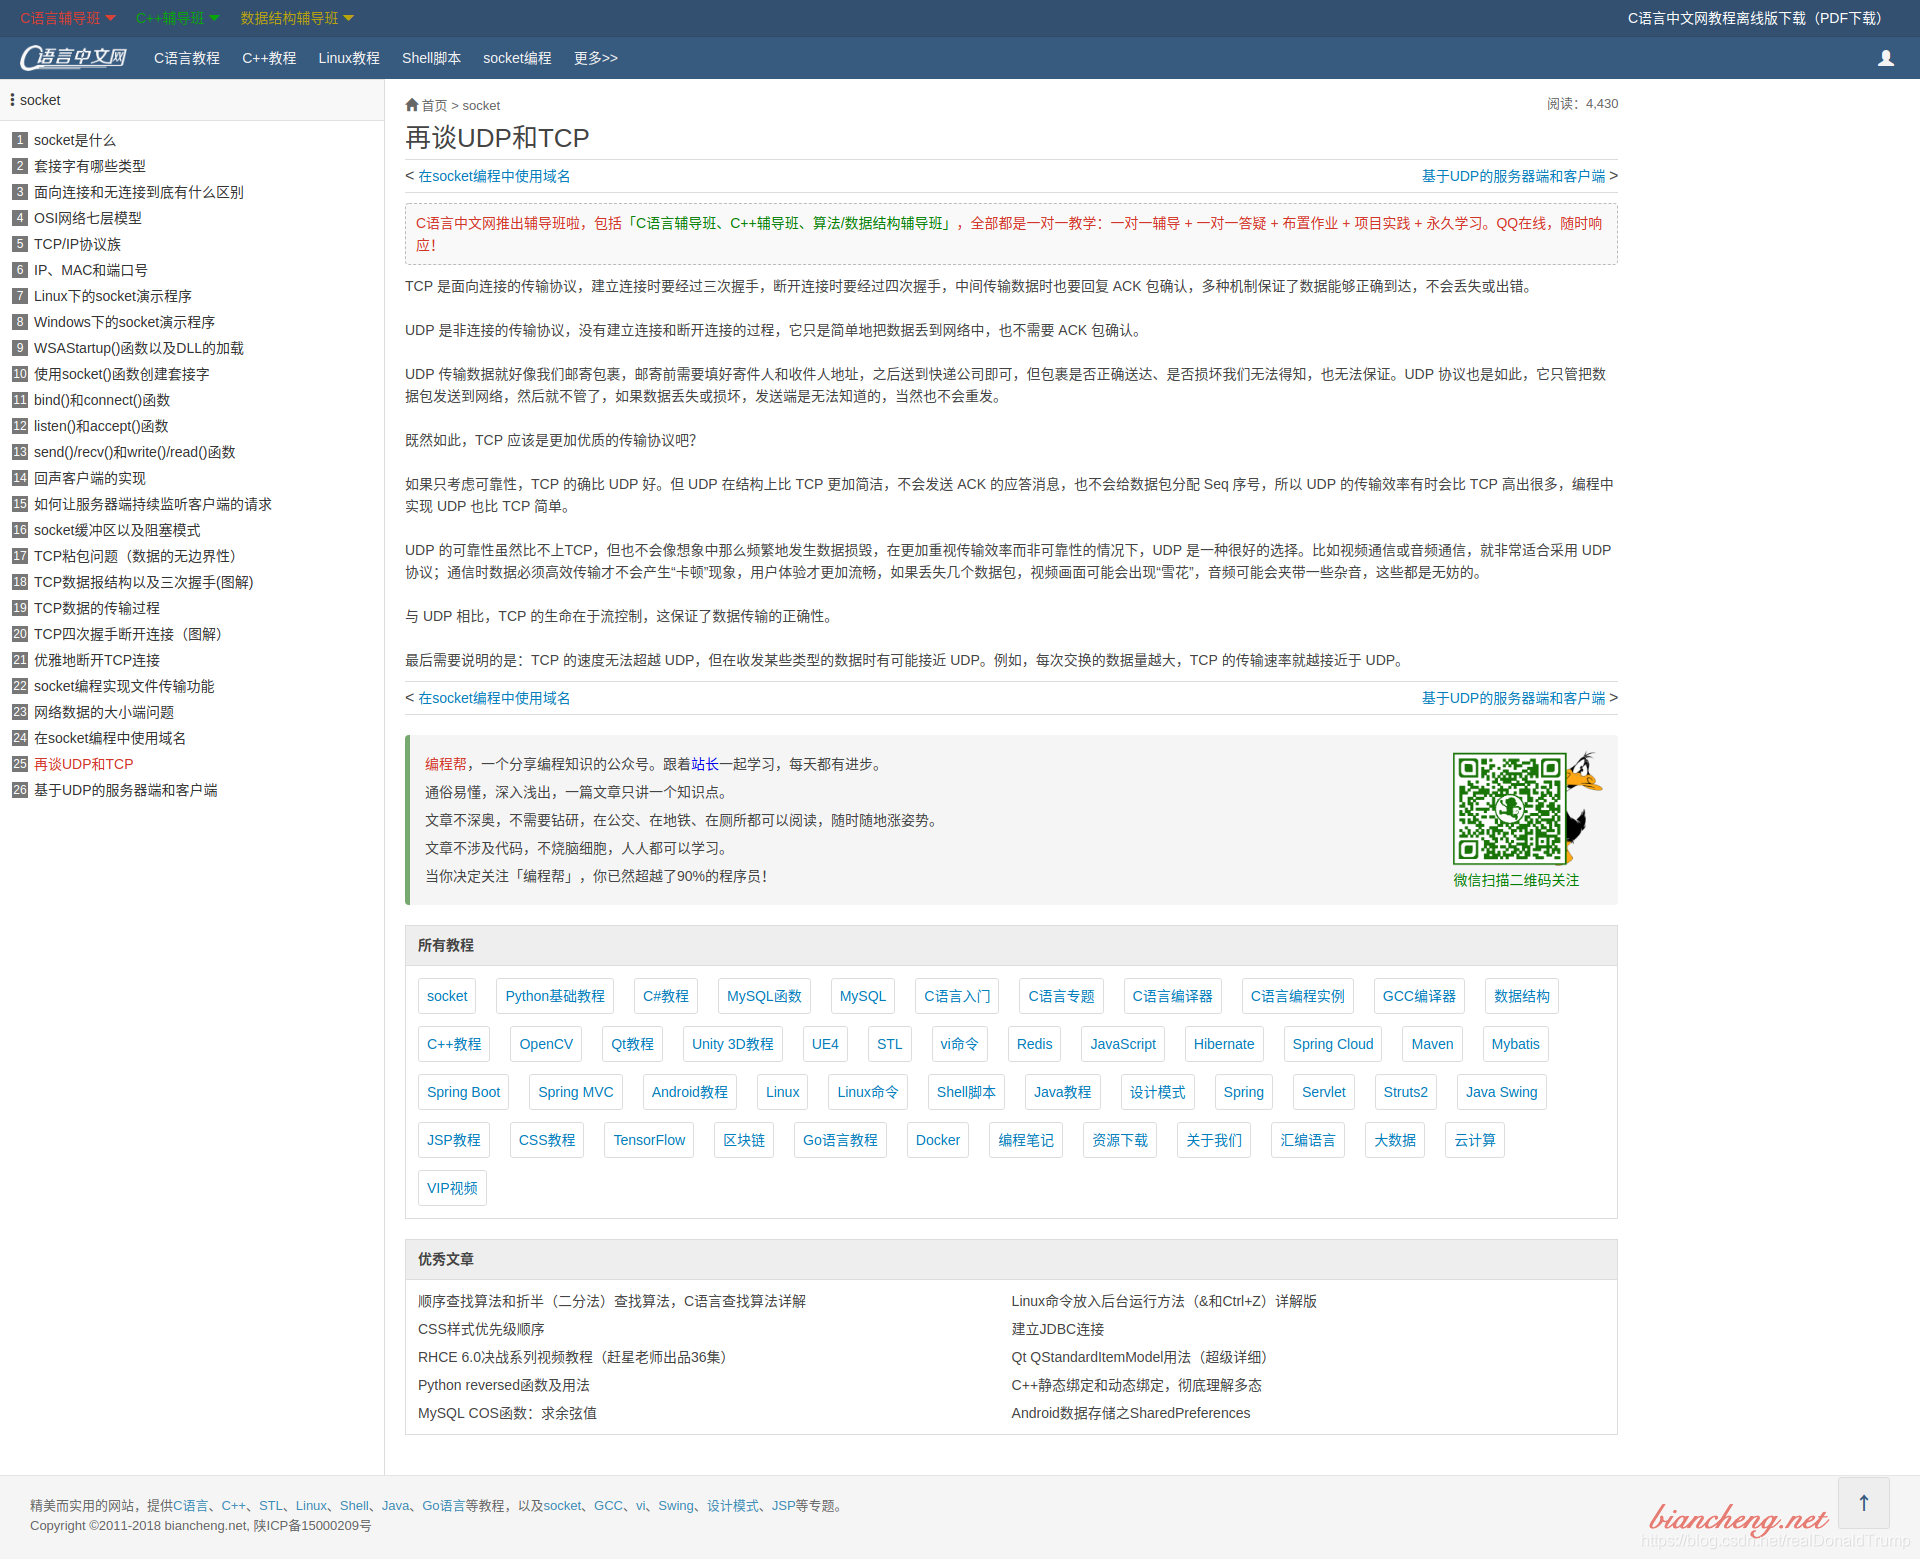Screen dimensions: 1920x1559
Task: Select sidebar chapter socket是什么
Action: [75, 140]
